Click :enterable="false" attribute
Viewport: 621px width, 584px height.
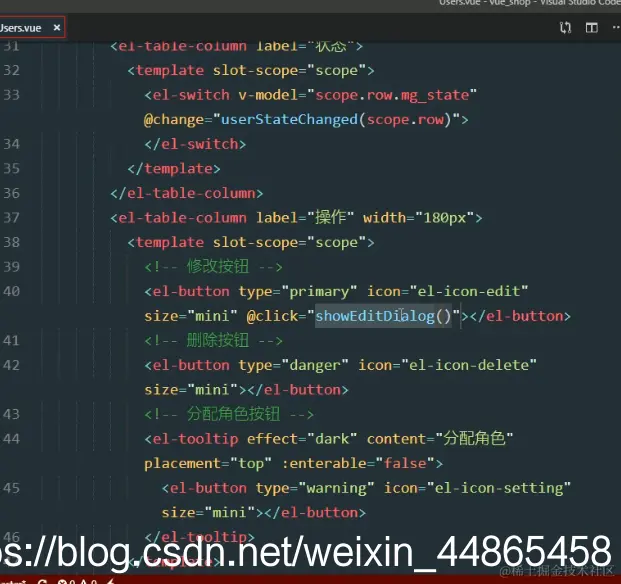pos(358,463)
